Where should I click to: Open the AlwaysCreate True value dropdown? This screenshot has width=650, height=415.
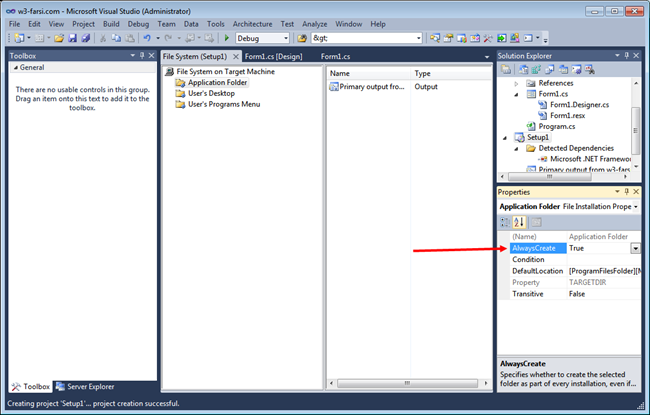635,248
